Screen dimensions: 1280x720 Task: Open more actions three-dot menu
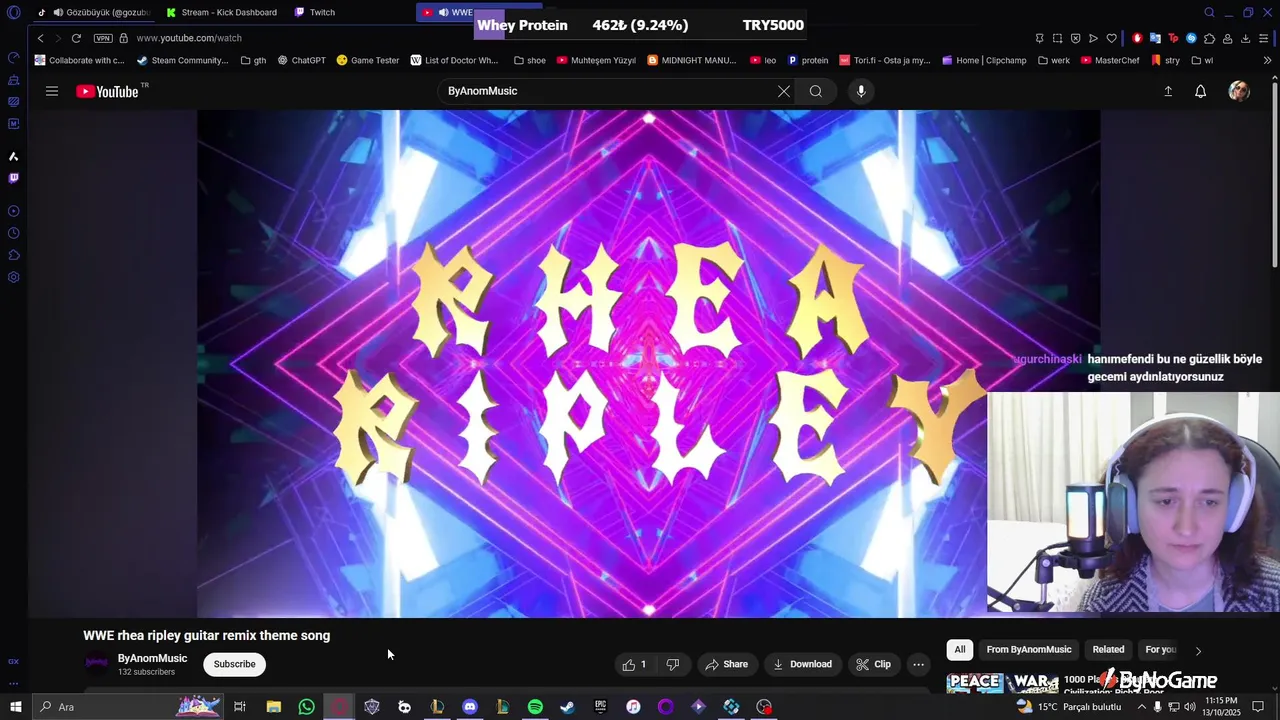[x=918, y=664]
